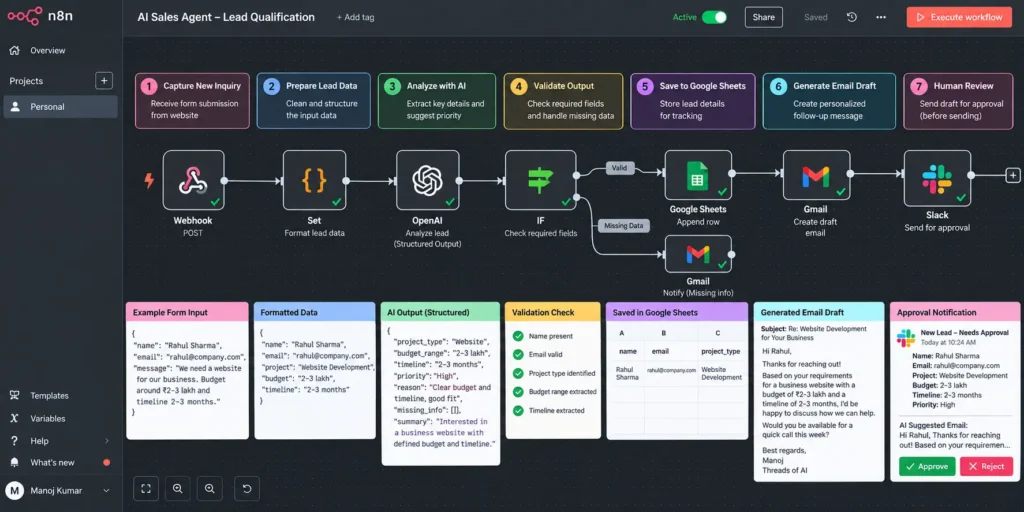This screenshot has width=1024, height=512.
Task: Open workflow history clock icon
Action: coord(852,18)
